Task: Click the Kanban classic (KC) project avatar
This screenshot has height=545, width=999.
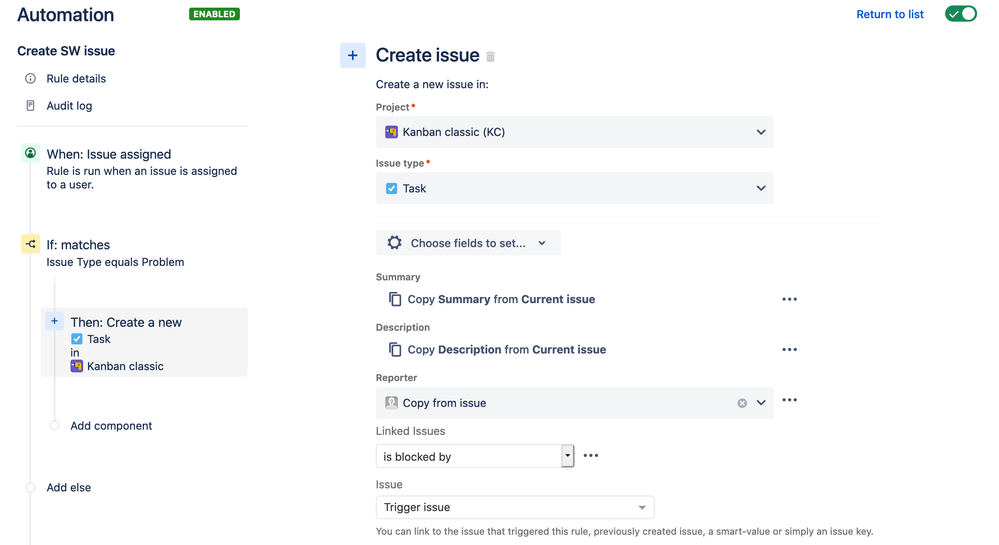Action: 391,132
